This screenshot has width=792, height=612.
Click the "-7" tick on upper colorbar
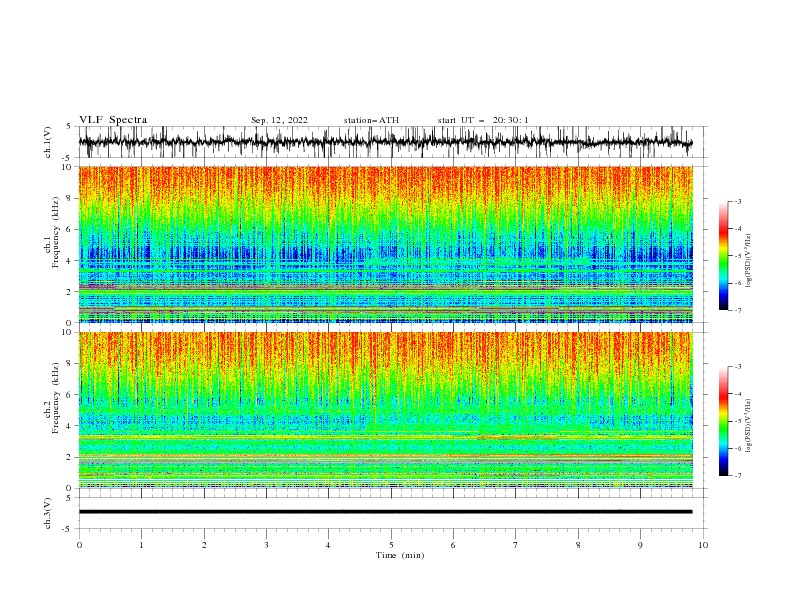coord(737,310)
